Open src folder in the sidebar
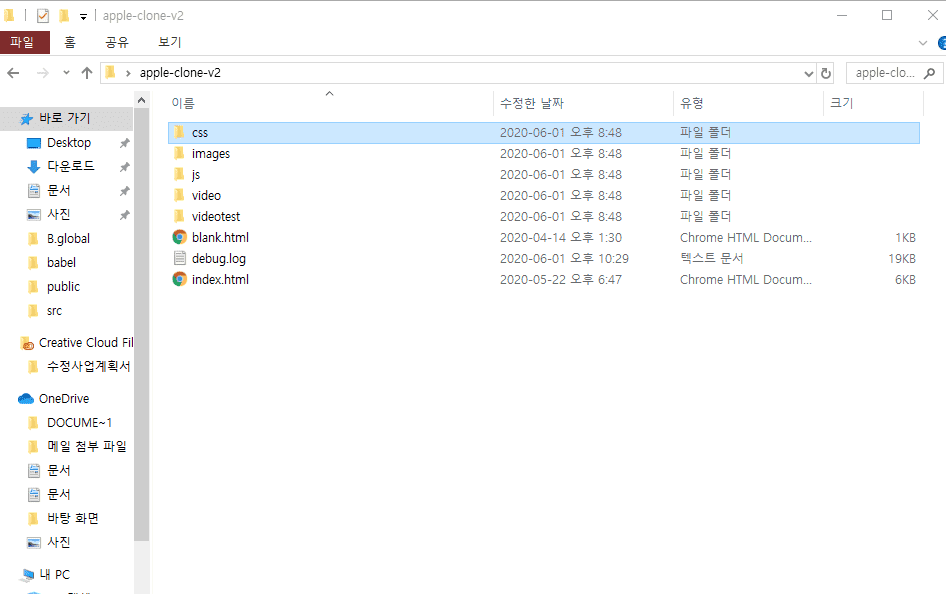The image size is (946, 594). (x=54, y=311)
